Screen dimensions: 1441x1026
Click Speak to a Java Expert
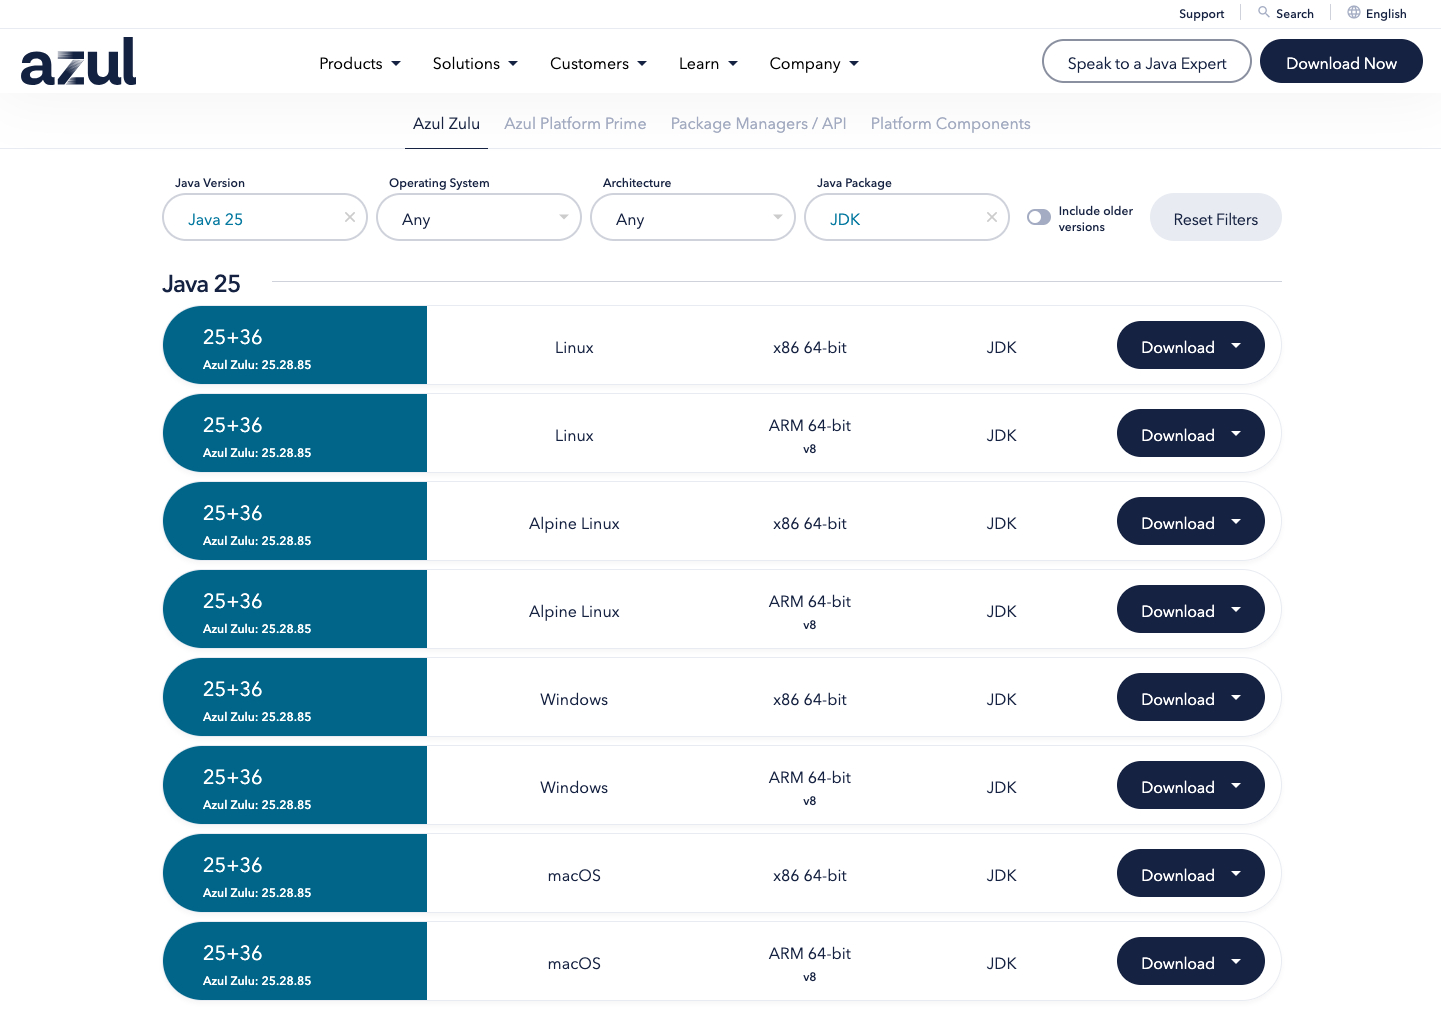coord(1146,62)
